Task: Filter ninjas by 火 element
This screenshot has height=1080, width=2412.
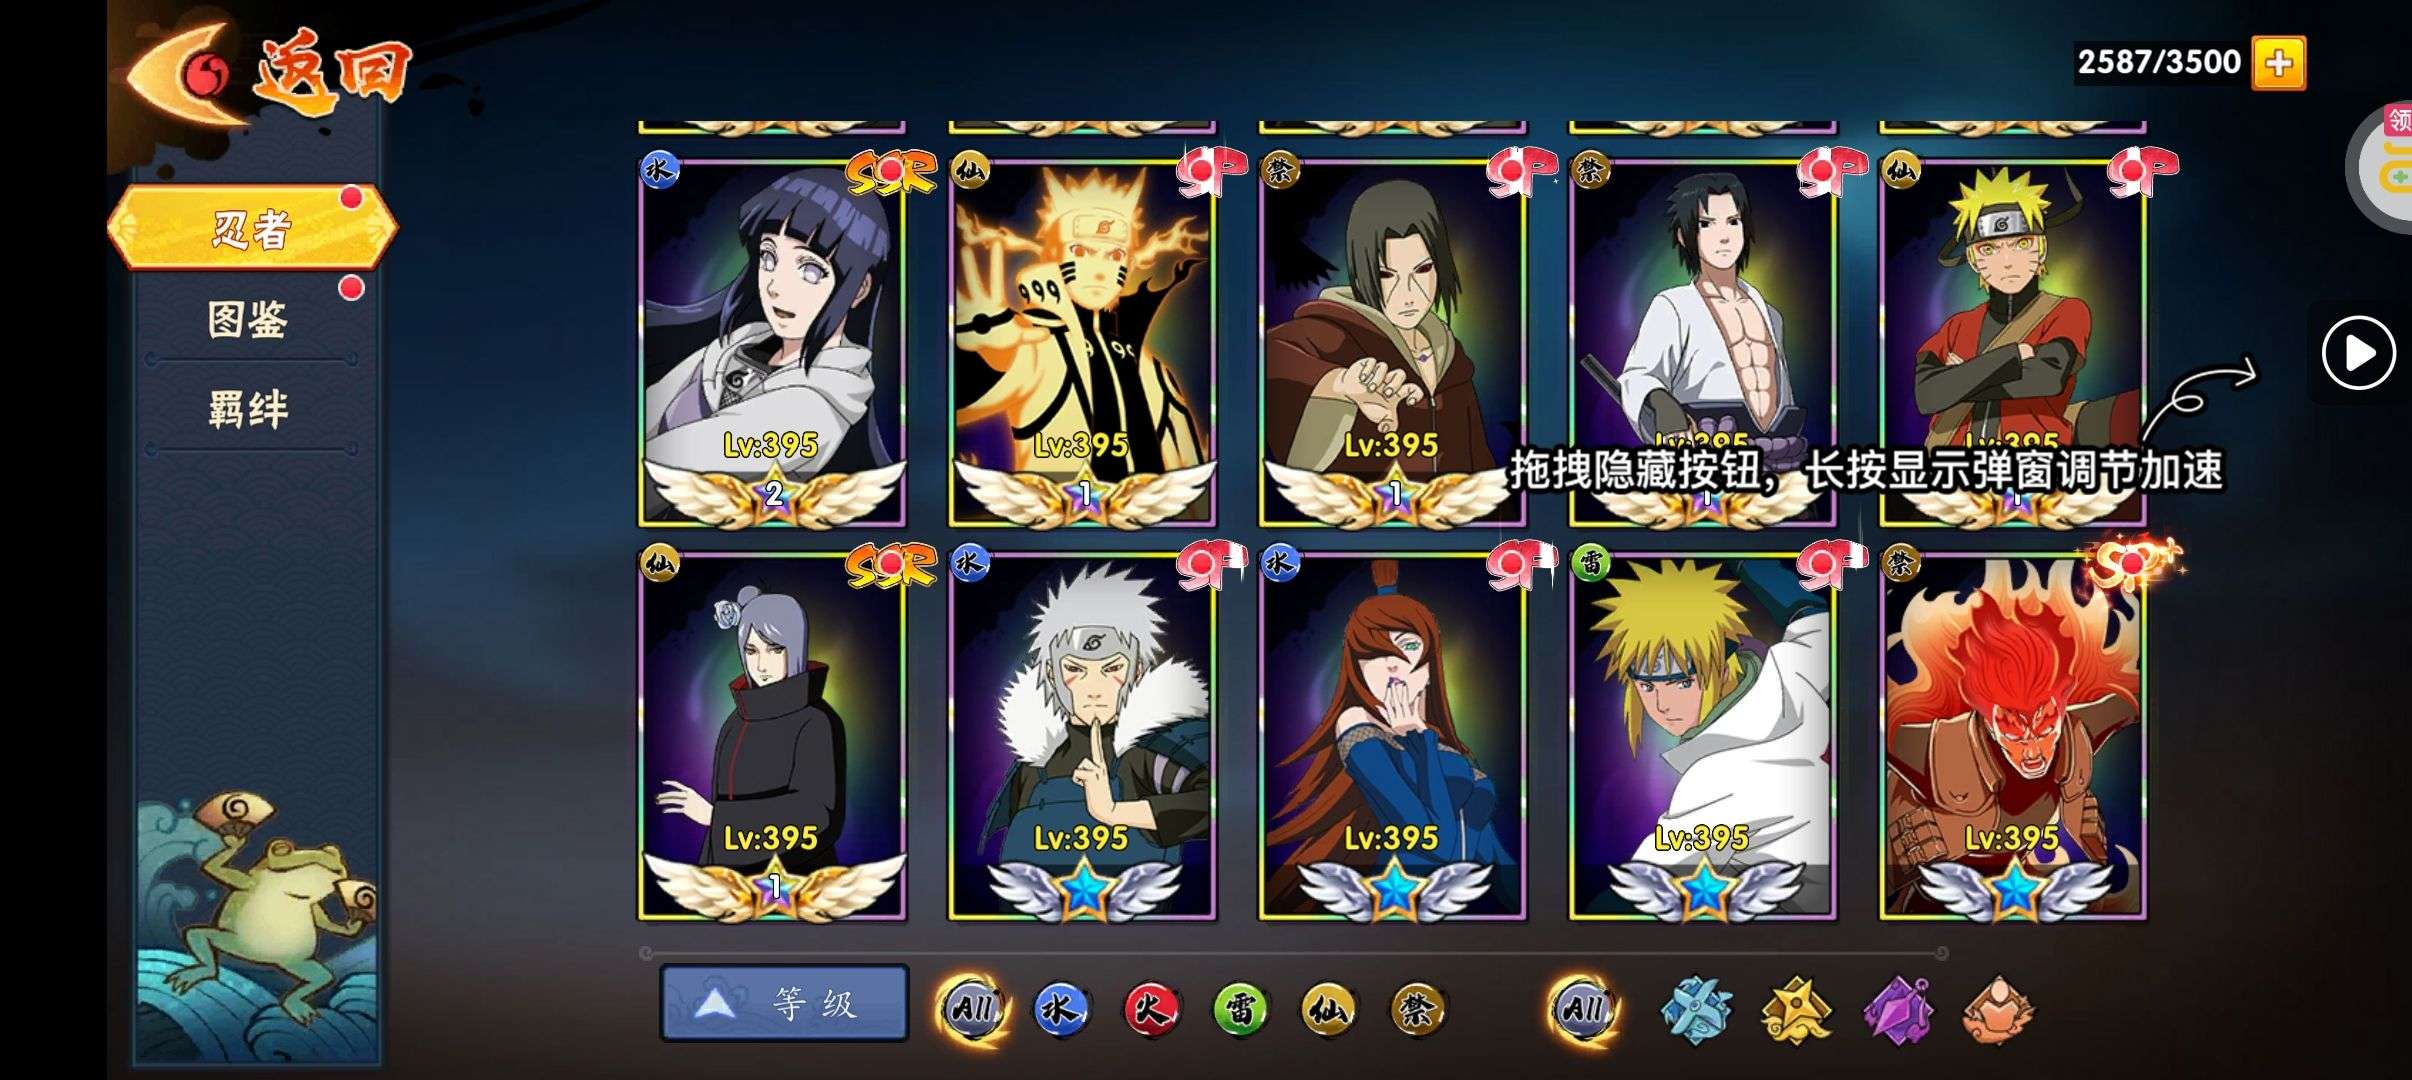Action: click(1150, 1008)
